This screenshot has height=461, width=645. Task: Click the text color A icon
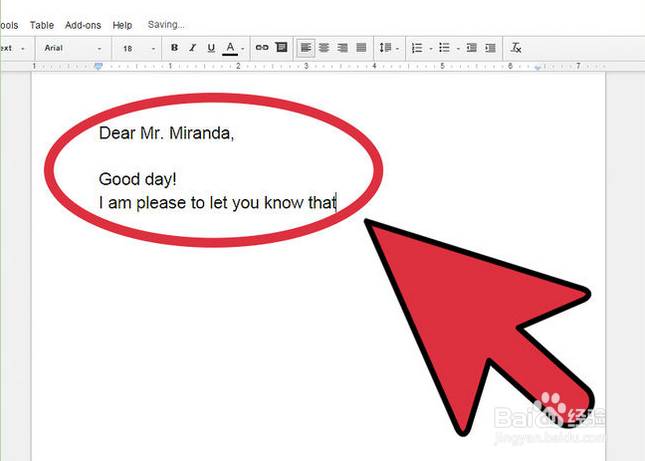(230, 48)
